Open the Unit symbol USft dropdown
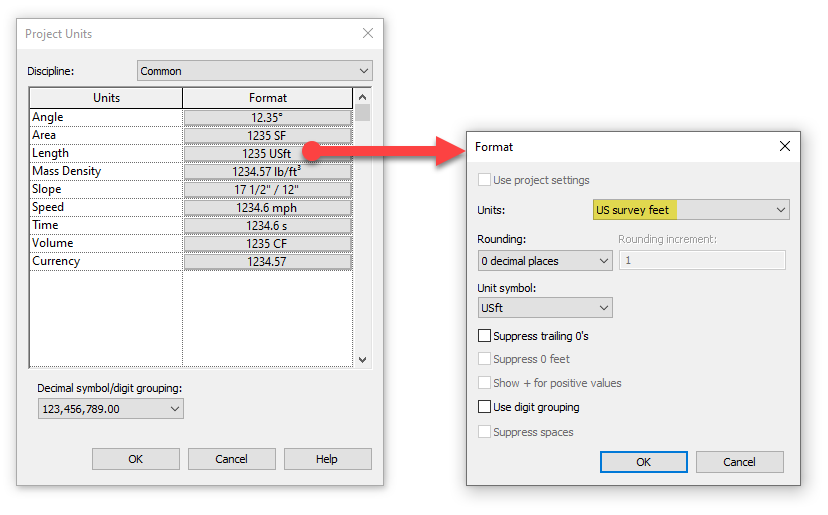828x515 pixels. [x=545, y=308]
